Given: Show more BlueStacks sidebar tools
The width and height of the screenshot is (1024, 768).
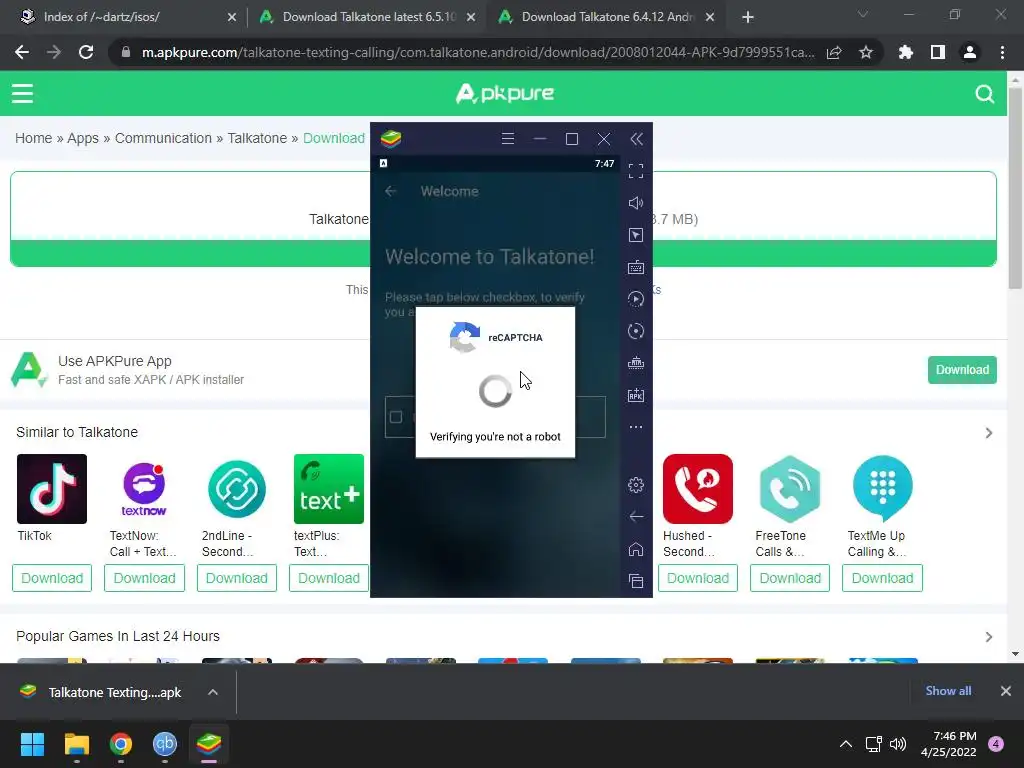Looking at the screenshot, I should pos(635,427).
